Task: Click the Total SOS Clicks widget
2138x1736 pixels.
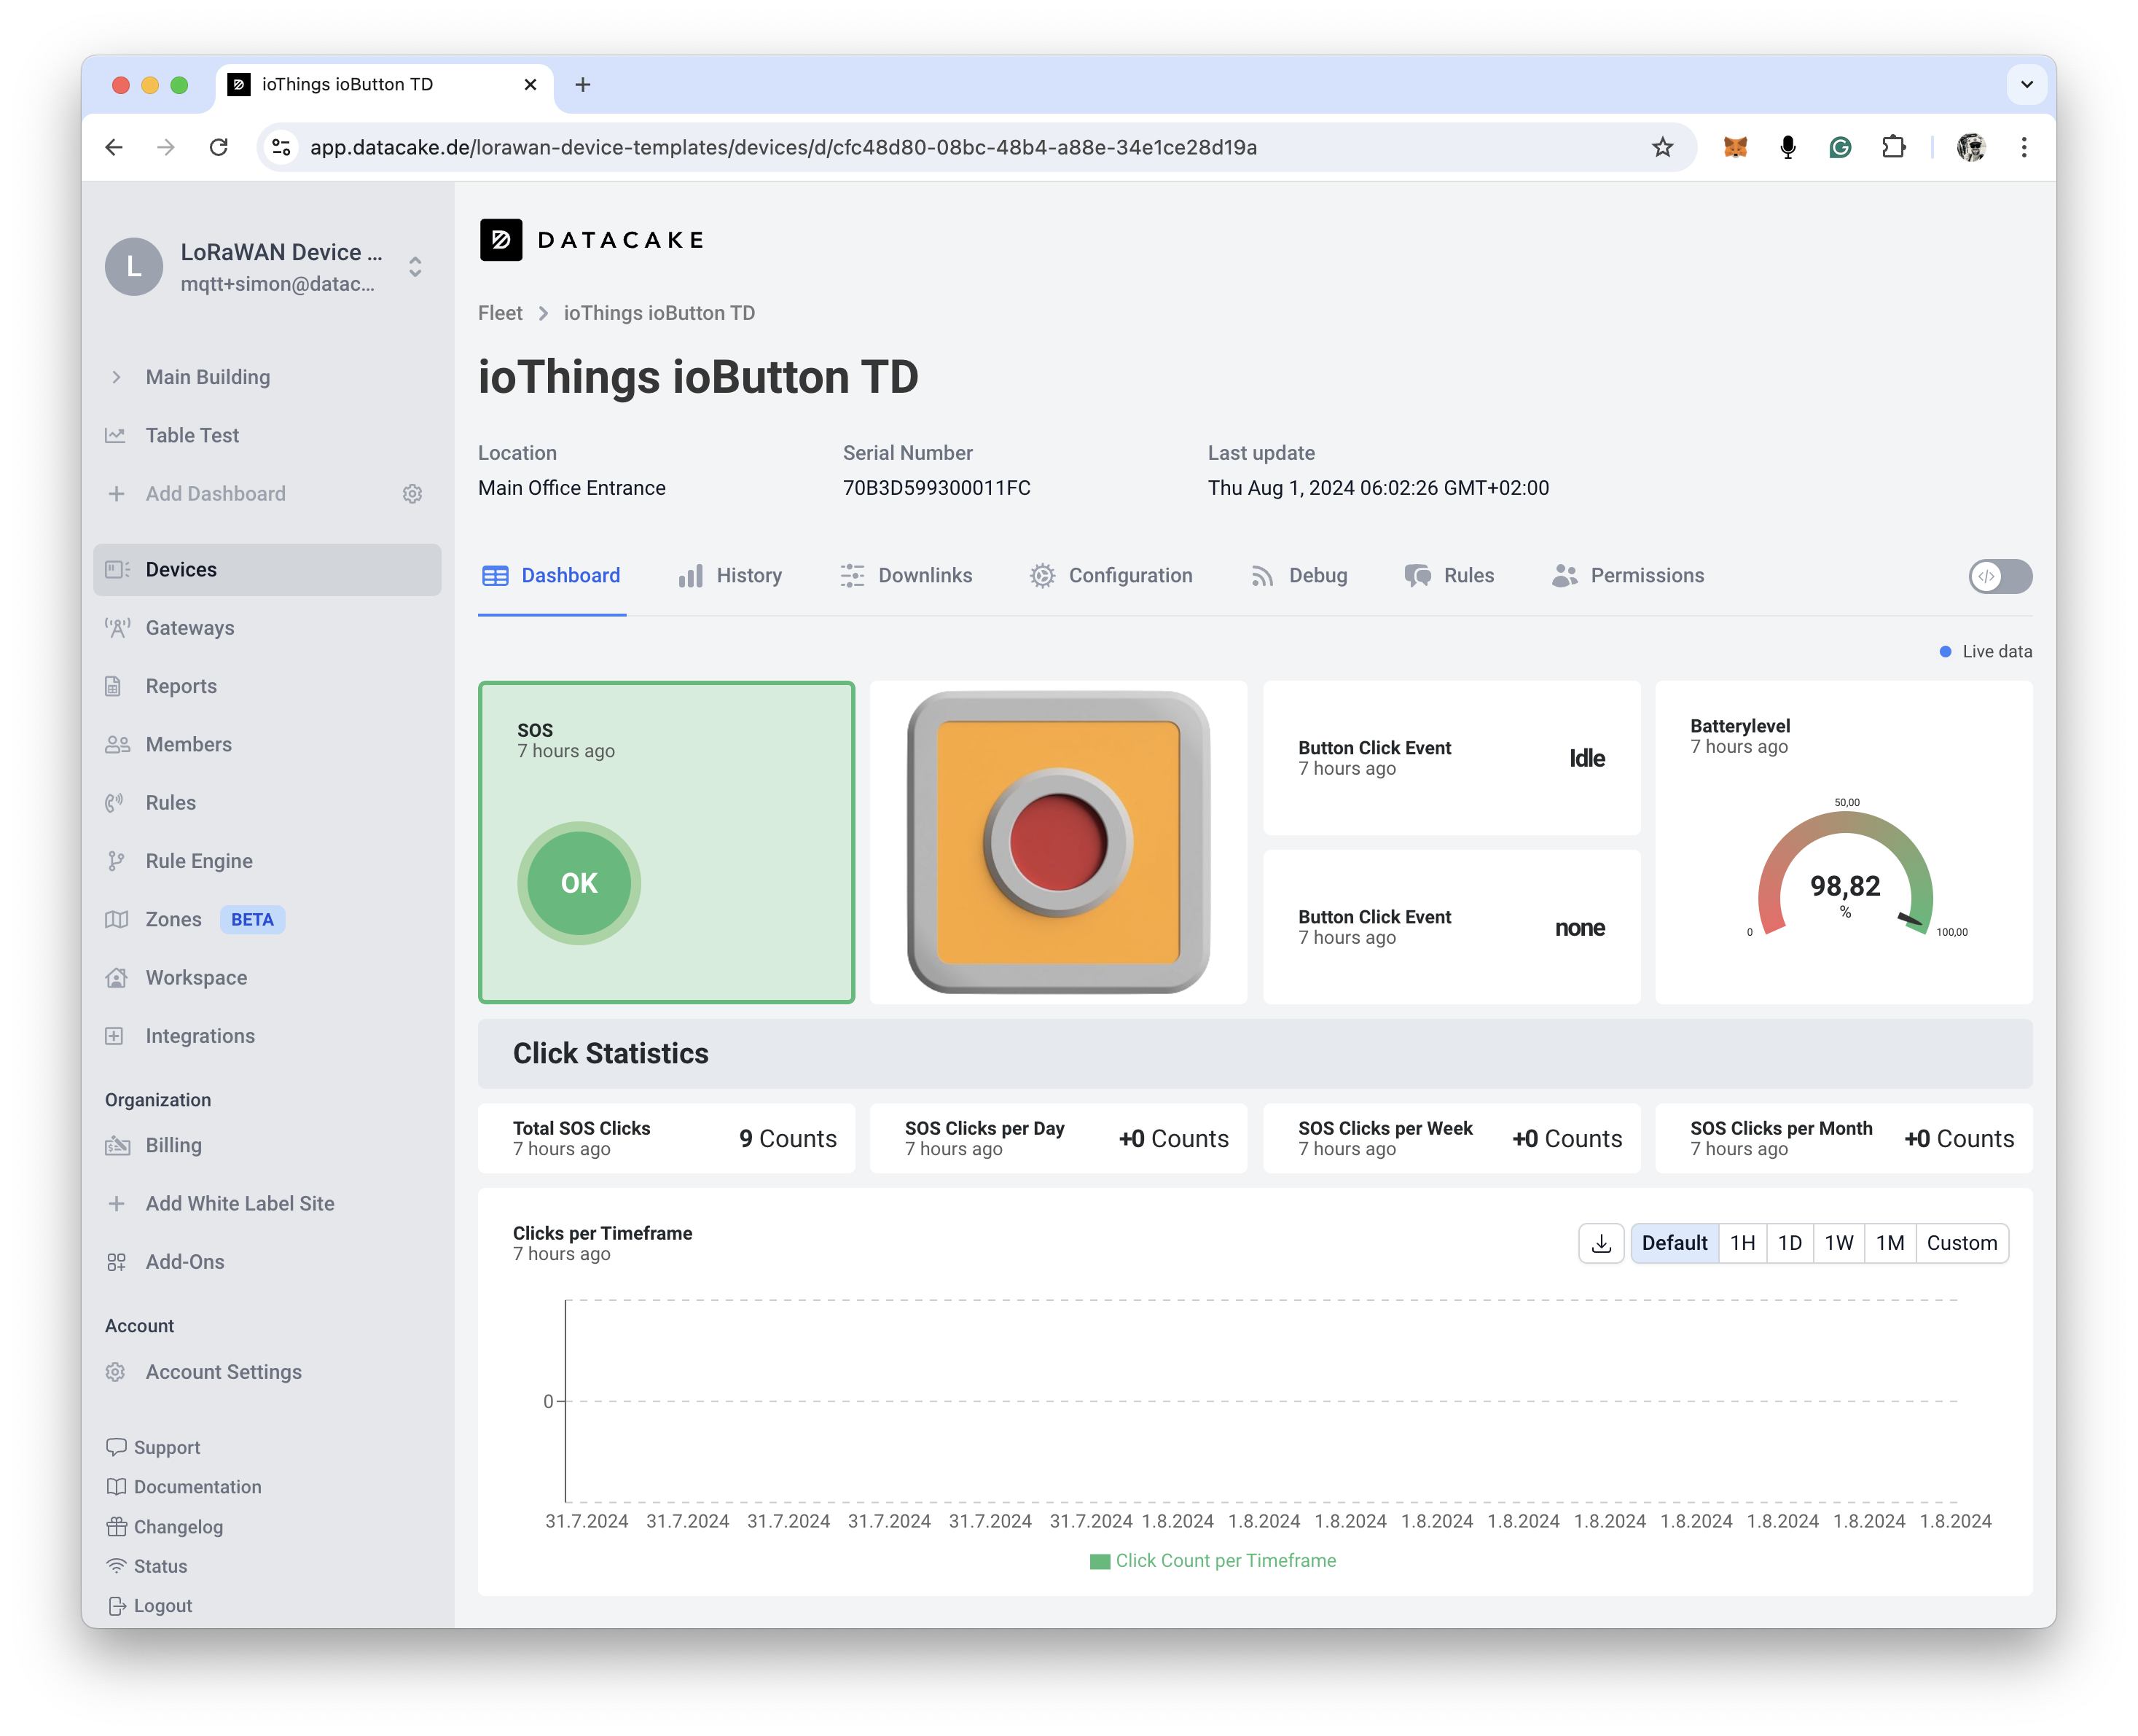Action: click(x=666, y=1138)
